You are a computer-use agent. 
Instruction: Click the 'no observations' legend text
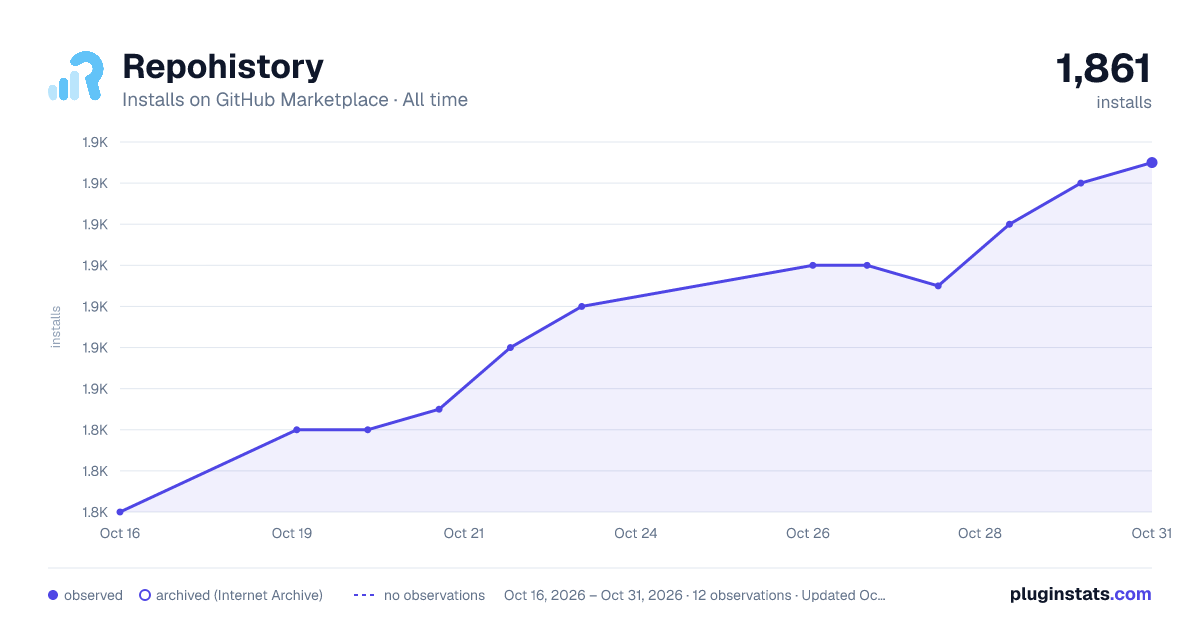tap(434, 595)
